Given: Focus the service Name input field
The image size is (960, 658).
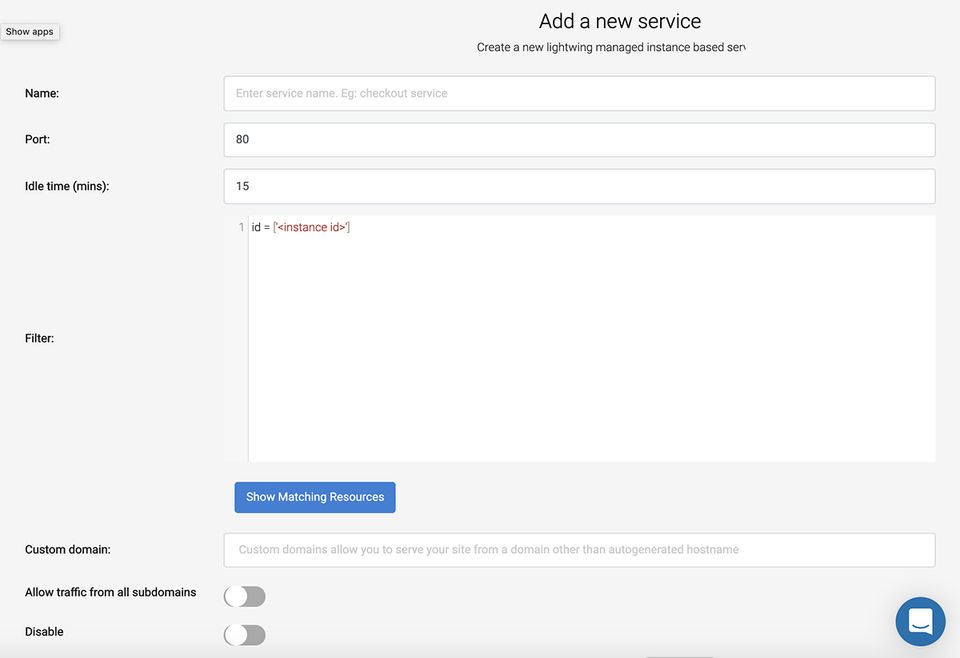Looking at the screenshot, I should coord(579,94).
